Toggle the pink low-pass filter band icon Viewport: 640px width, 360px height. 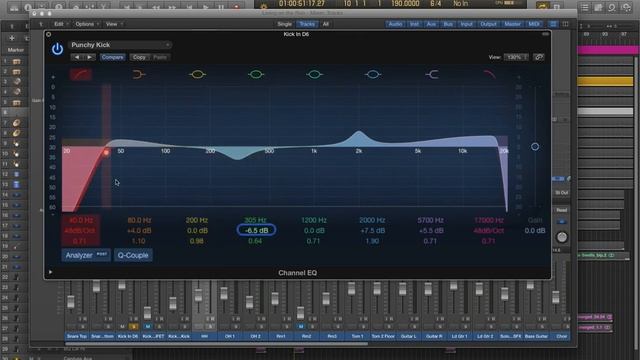pos(489,74)
